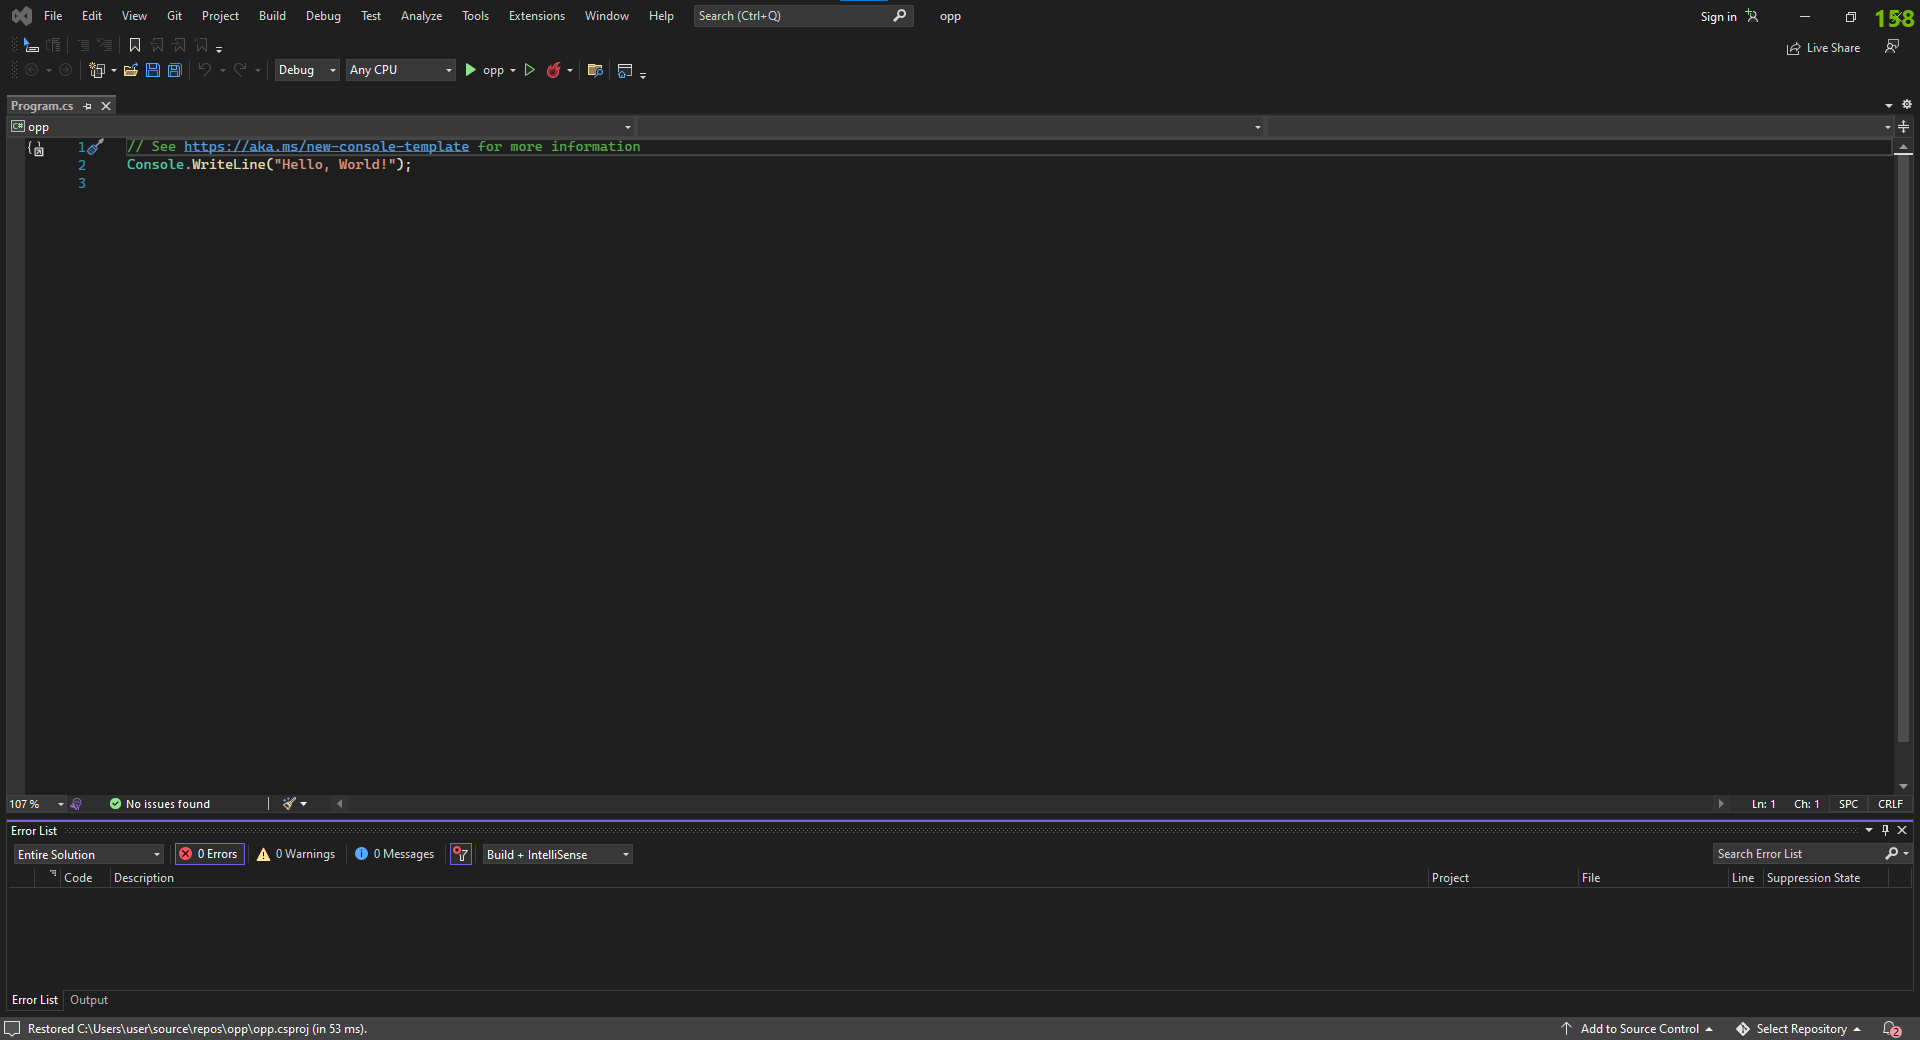Click the Undo arrow icon
This screenshot has width=1920, height=1040.
click(x=204, y=70)
